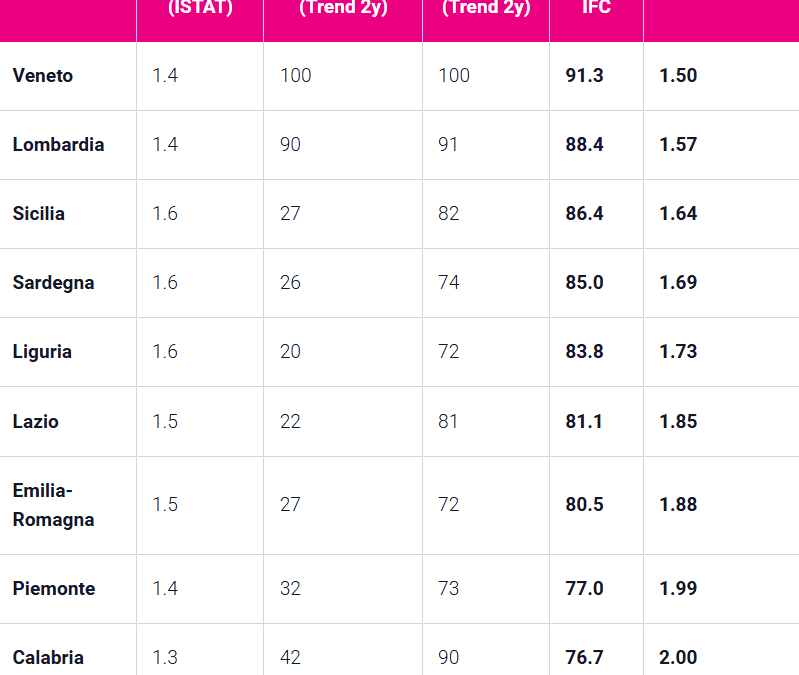
Task: Click the ISTAT column header
Action: (199, 8)
